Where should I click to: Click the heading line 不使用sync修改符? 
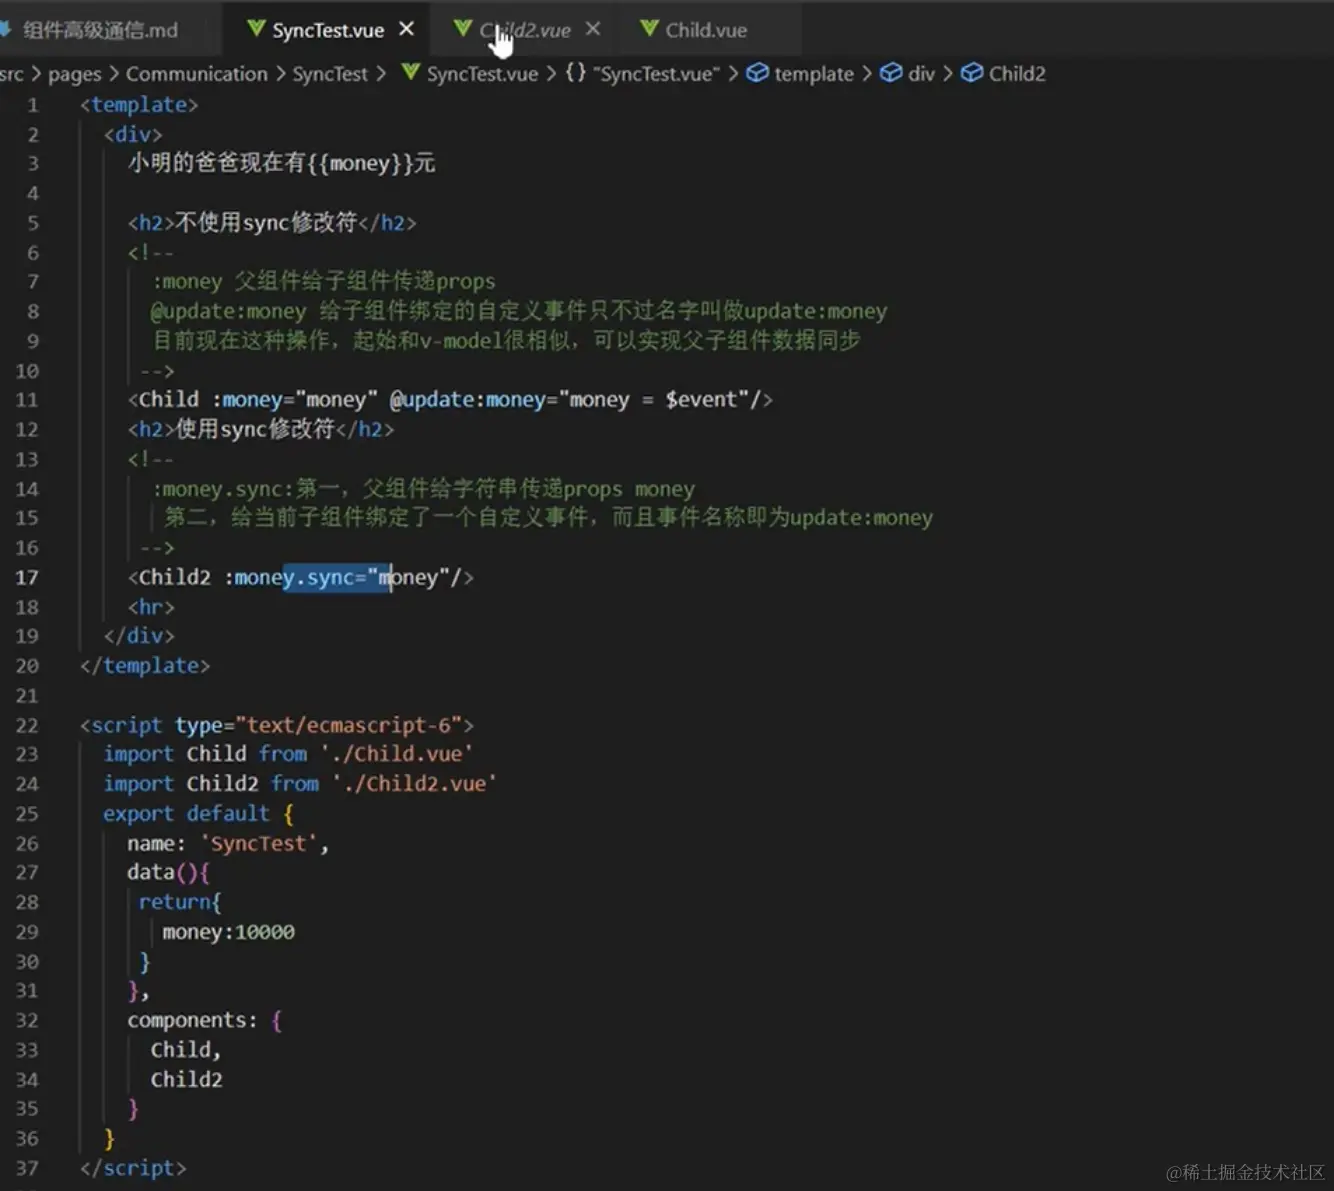pyautogui.click(x=272, y=222)
